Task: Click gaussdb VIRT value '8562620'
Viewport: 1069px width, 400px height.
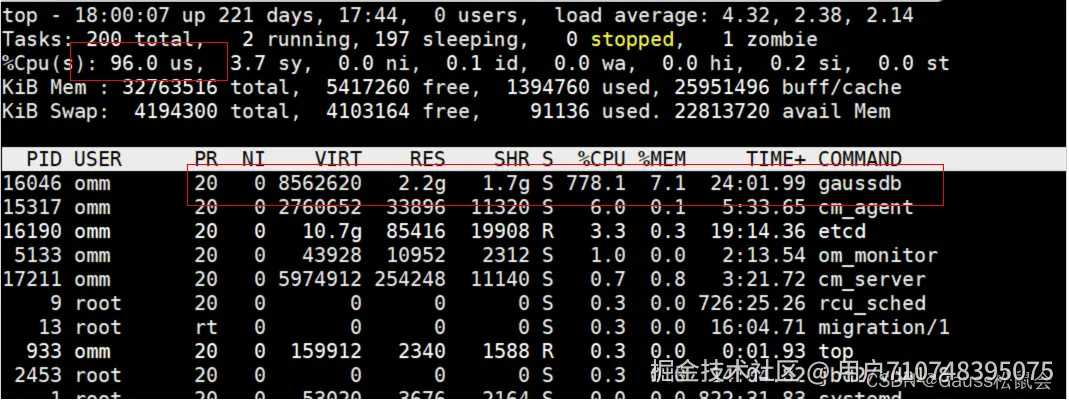Action: (x=320, y=183)
